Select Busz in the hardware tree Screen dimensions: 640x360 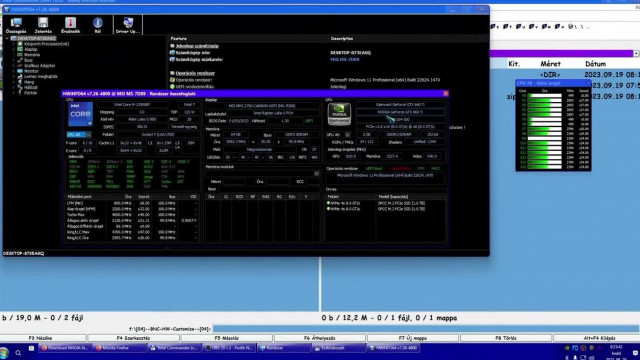[x=29, y=60]
